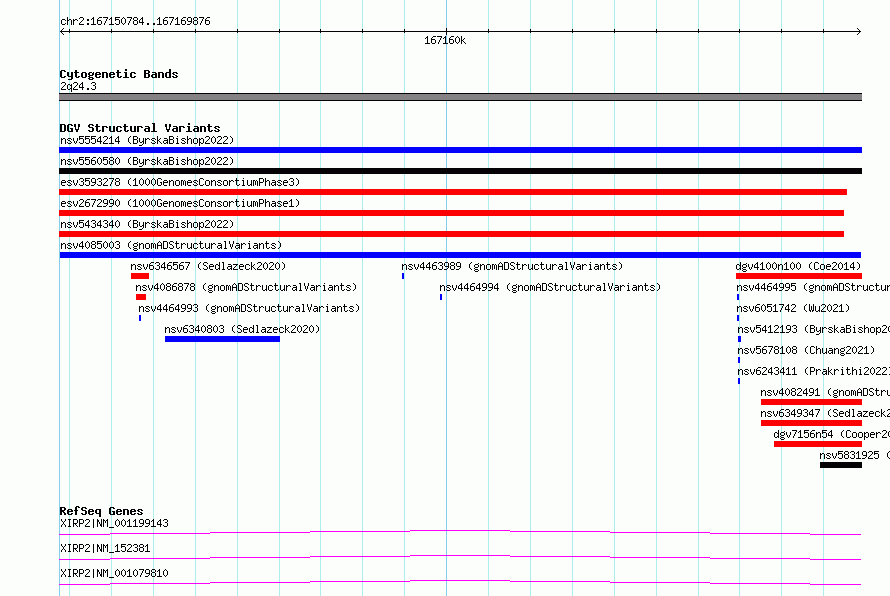
Task: Click the gray 2q24.3 cytogenetic band bar
Action: point(460,97)
